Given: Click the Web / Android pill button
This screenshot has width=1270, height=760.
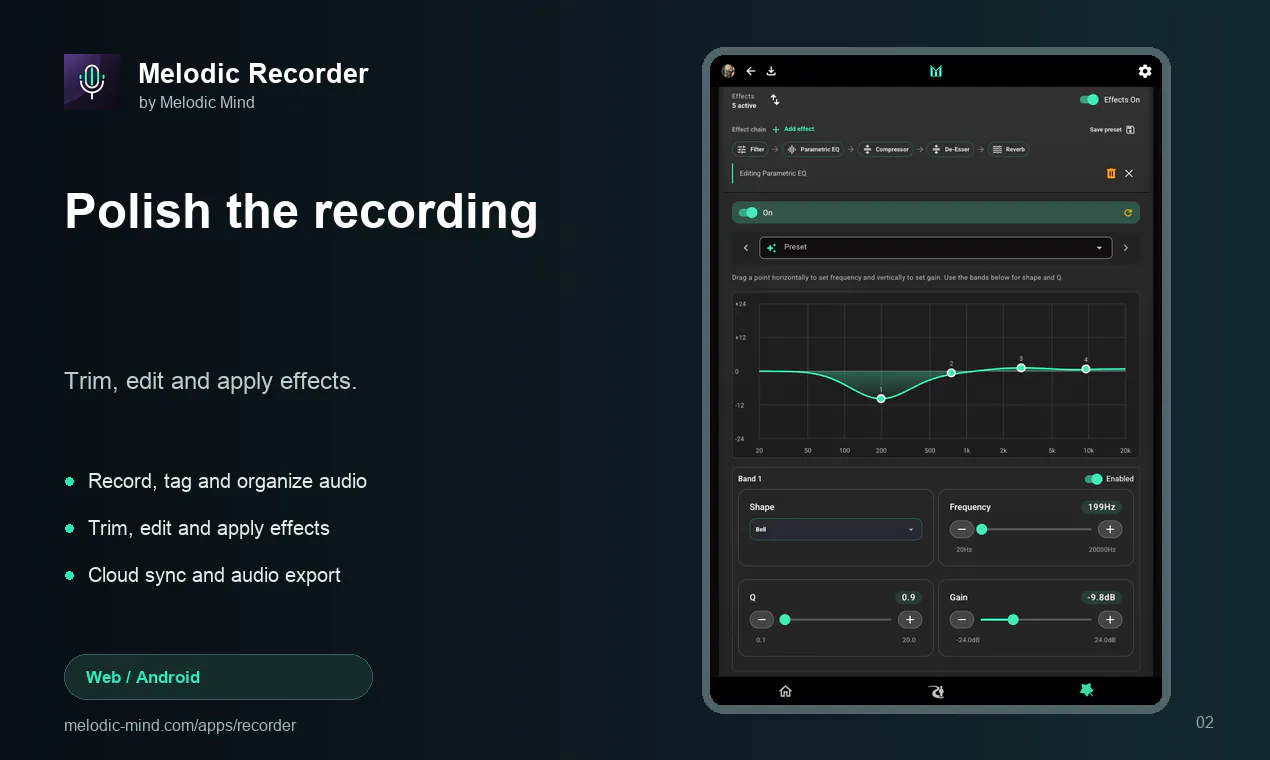Looking at the screenshot, I should [x=218, y=677].
